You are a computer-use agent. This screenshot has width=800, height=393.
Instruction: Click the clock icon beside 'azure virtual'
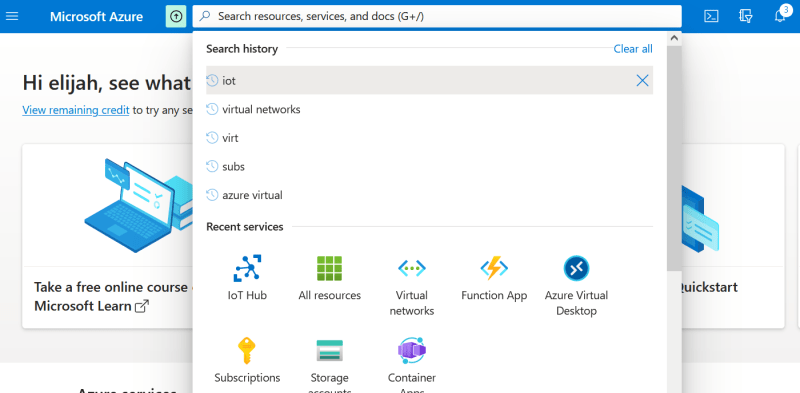(212, 195)
